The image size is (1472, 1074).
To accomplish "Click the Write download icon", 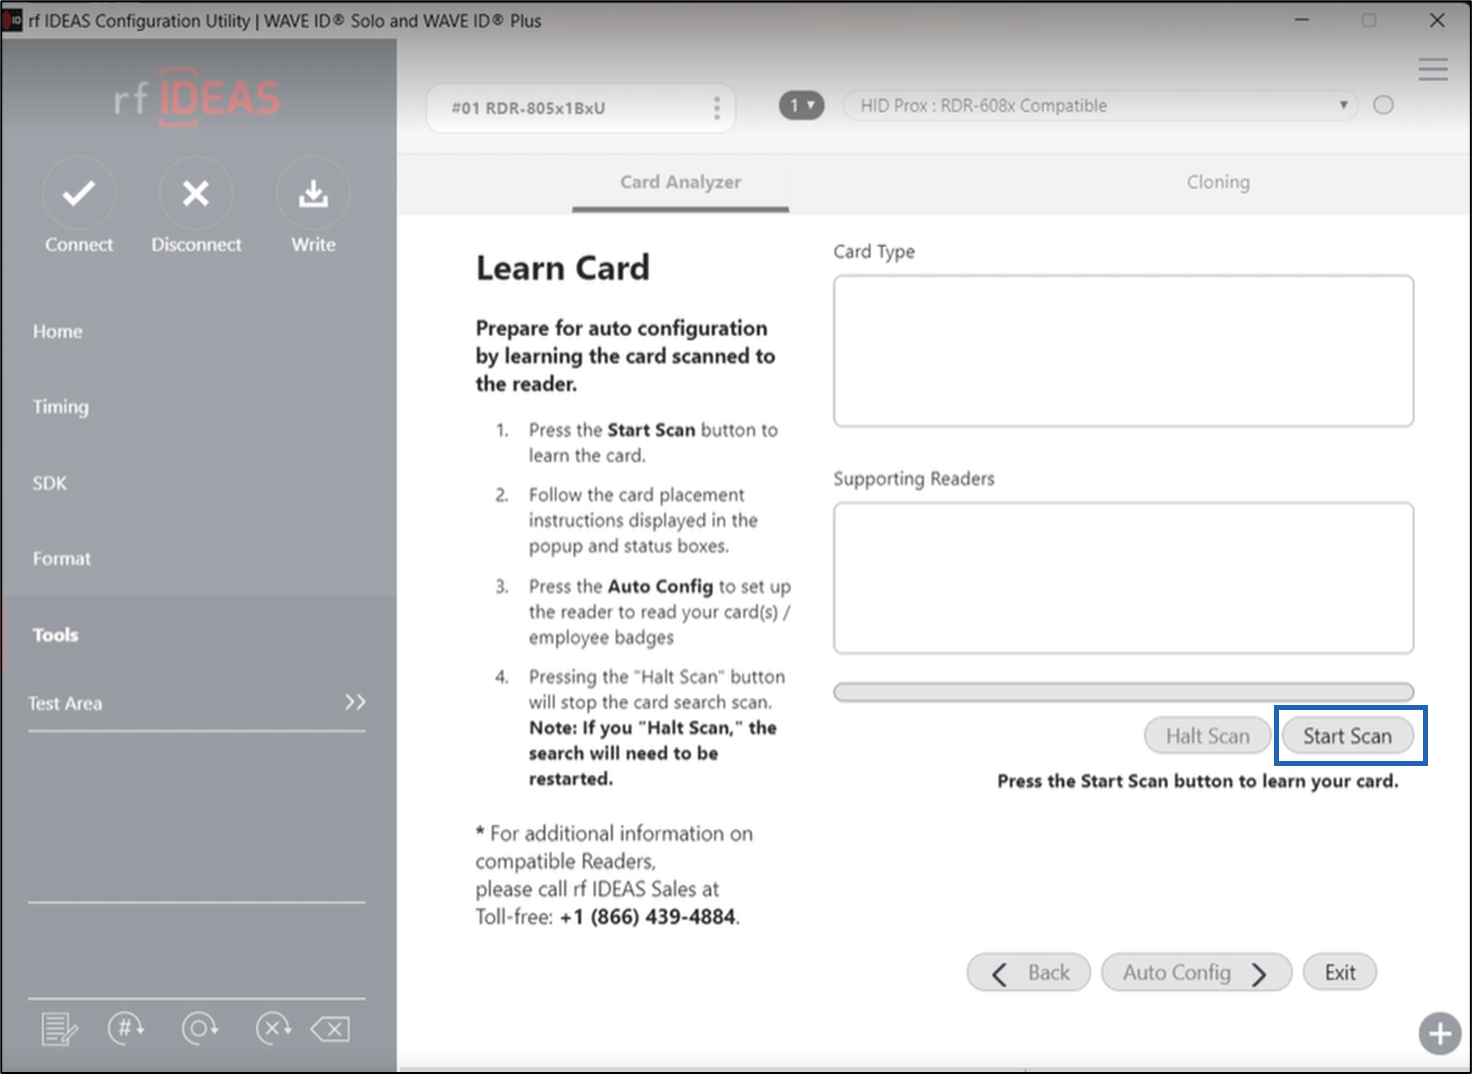I will pos(313,193).
